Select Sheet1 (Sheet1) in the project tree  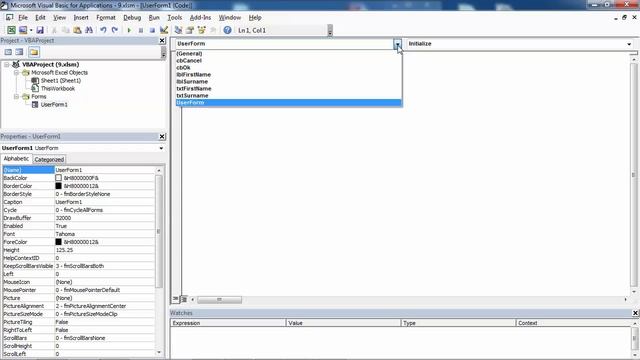click(x=60, y=80)
